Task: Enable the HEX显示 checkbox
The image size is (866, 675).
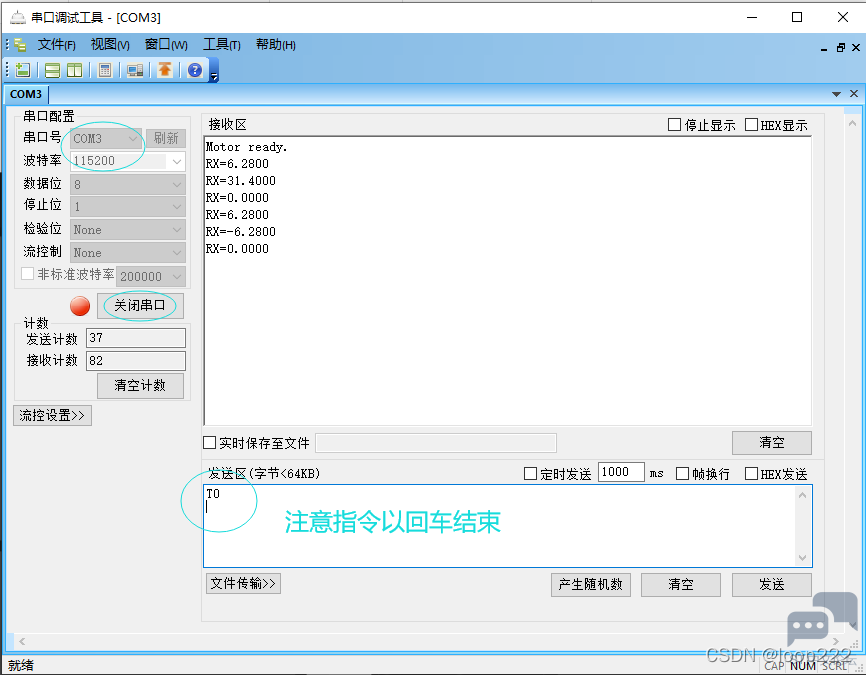Action: [751, 125]
